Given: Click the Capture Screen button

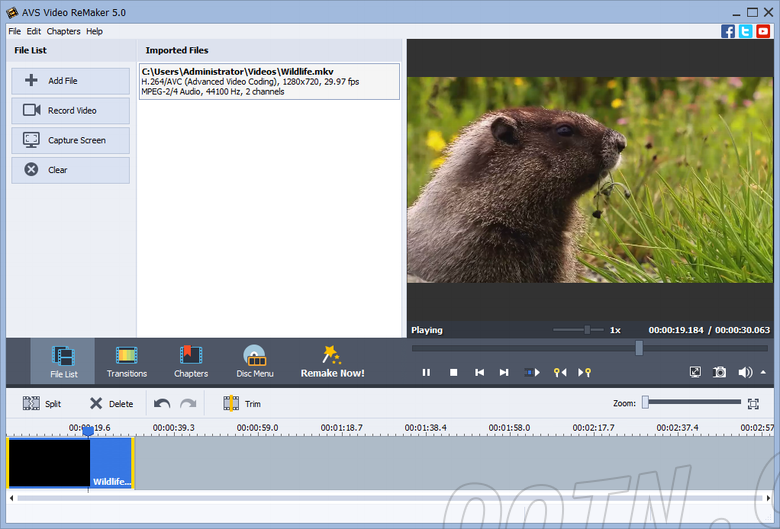Looking at the screenshot, I should pos(71,140).
